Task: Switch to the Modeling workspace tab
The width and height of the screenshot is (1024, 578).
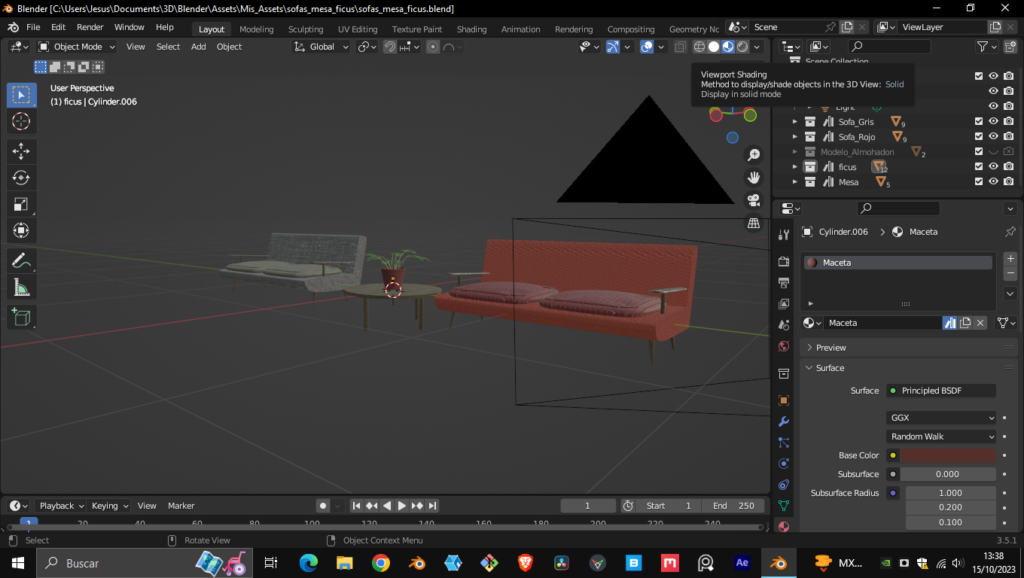Action: [256, 29]
